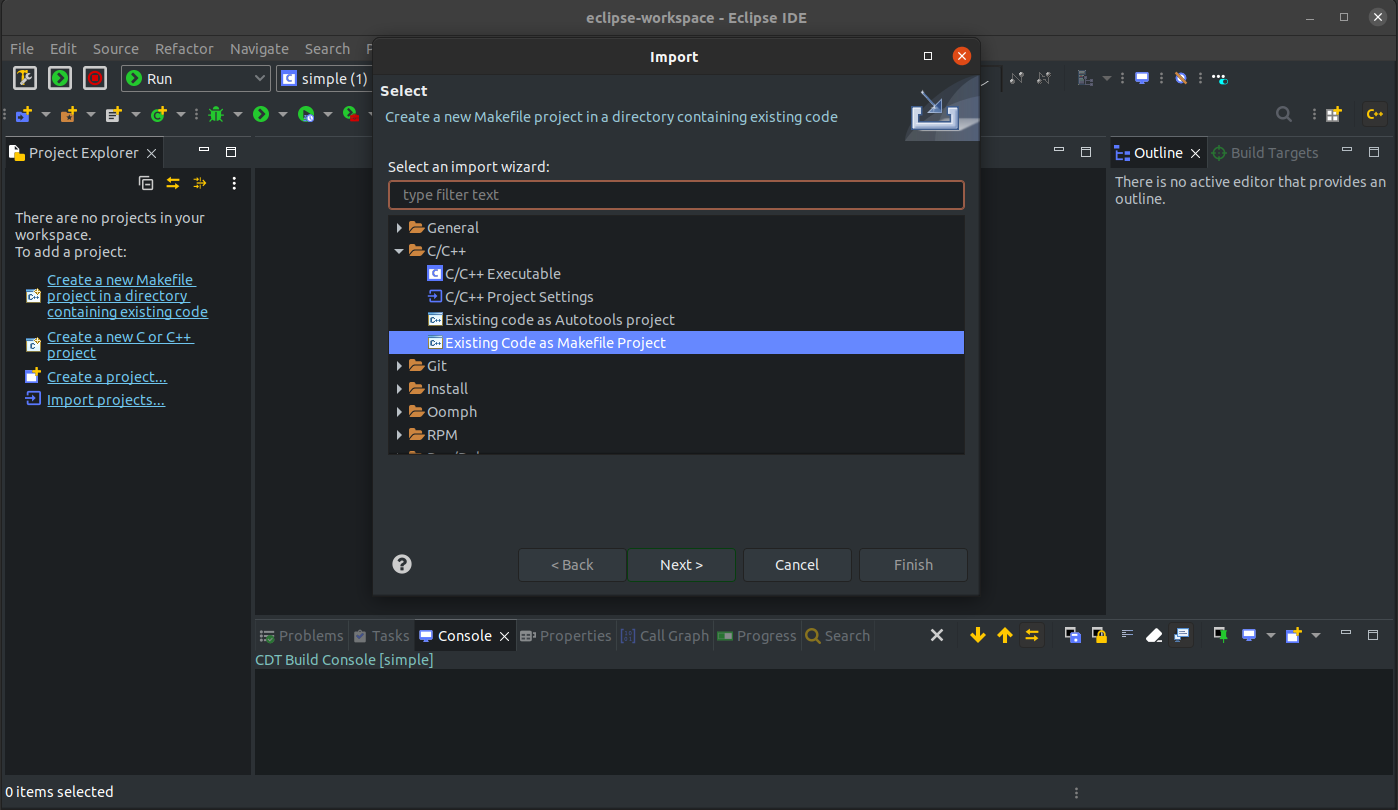Click the Open Console icon with plus
The height and width of the screenshot is (810, 1398).
tap(1294, 635)
